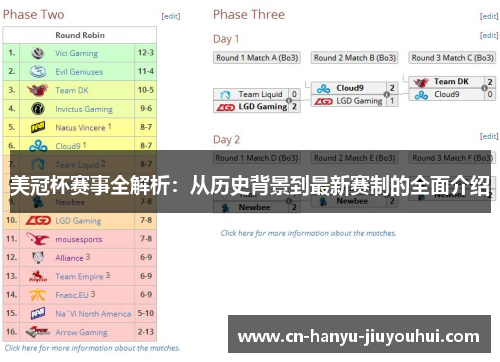Viewport: 500px width, 362px height.
Task: Open the Natus Vincere team link
Action: [x=80, y=128]
